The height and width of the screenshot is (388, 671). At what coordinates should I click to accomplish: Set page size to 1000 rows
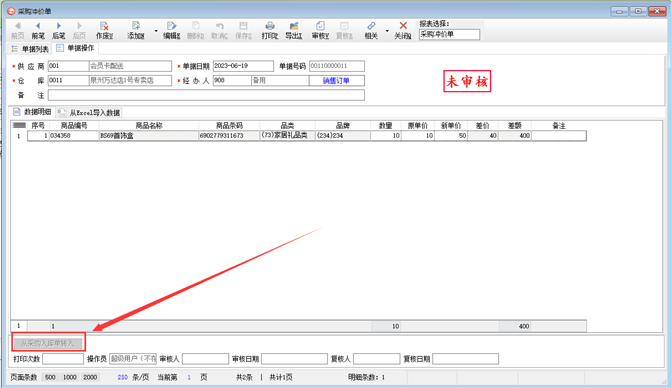coord(70,377)
